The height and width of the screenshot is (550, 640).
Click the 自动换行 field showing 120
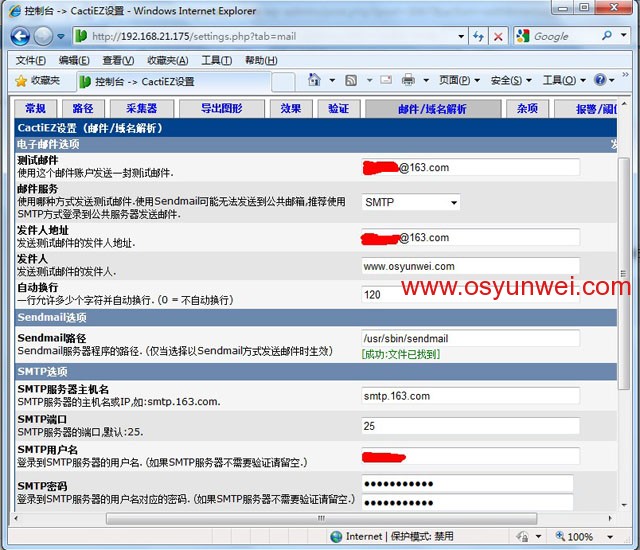pos(470,295)
